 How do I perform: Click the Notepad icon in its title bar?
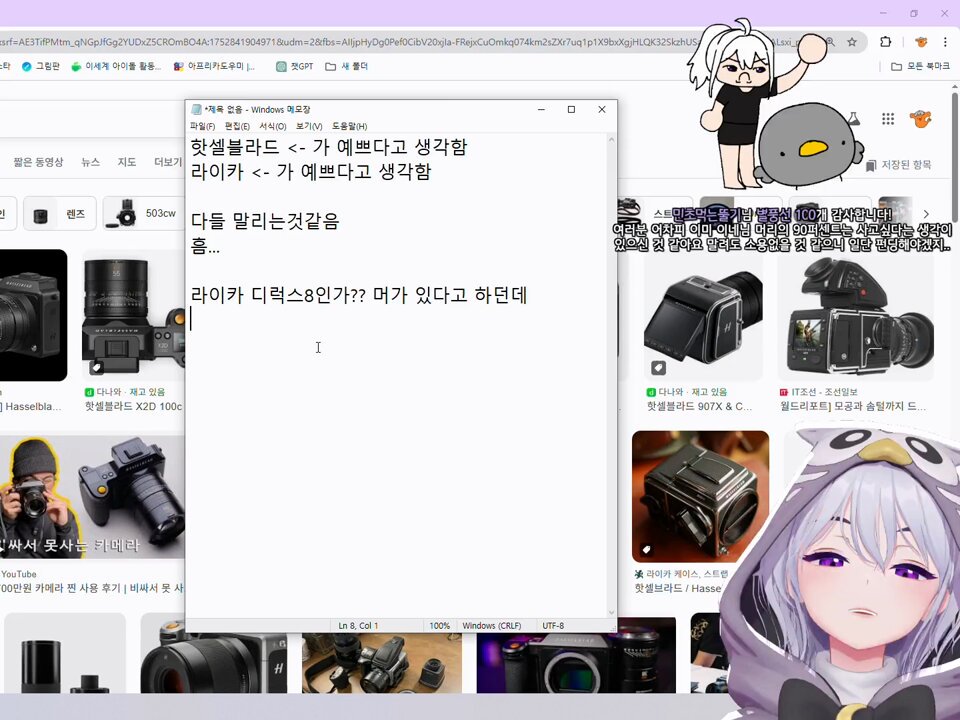coord(197,110)
